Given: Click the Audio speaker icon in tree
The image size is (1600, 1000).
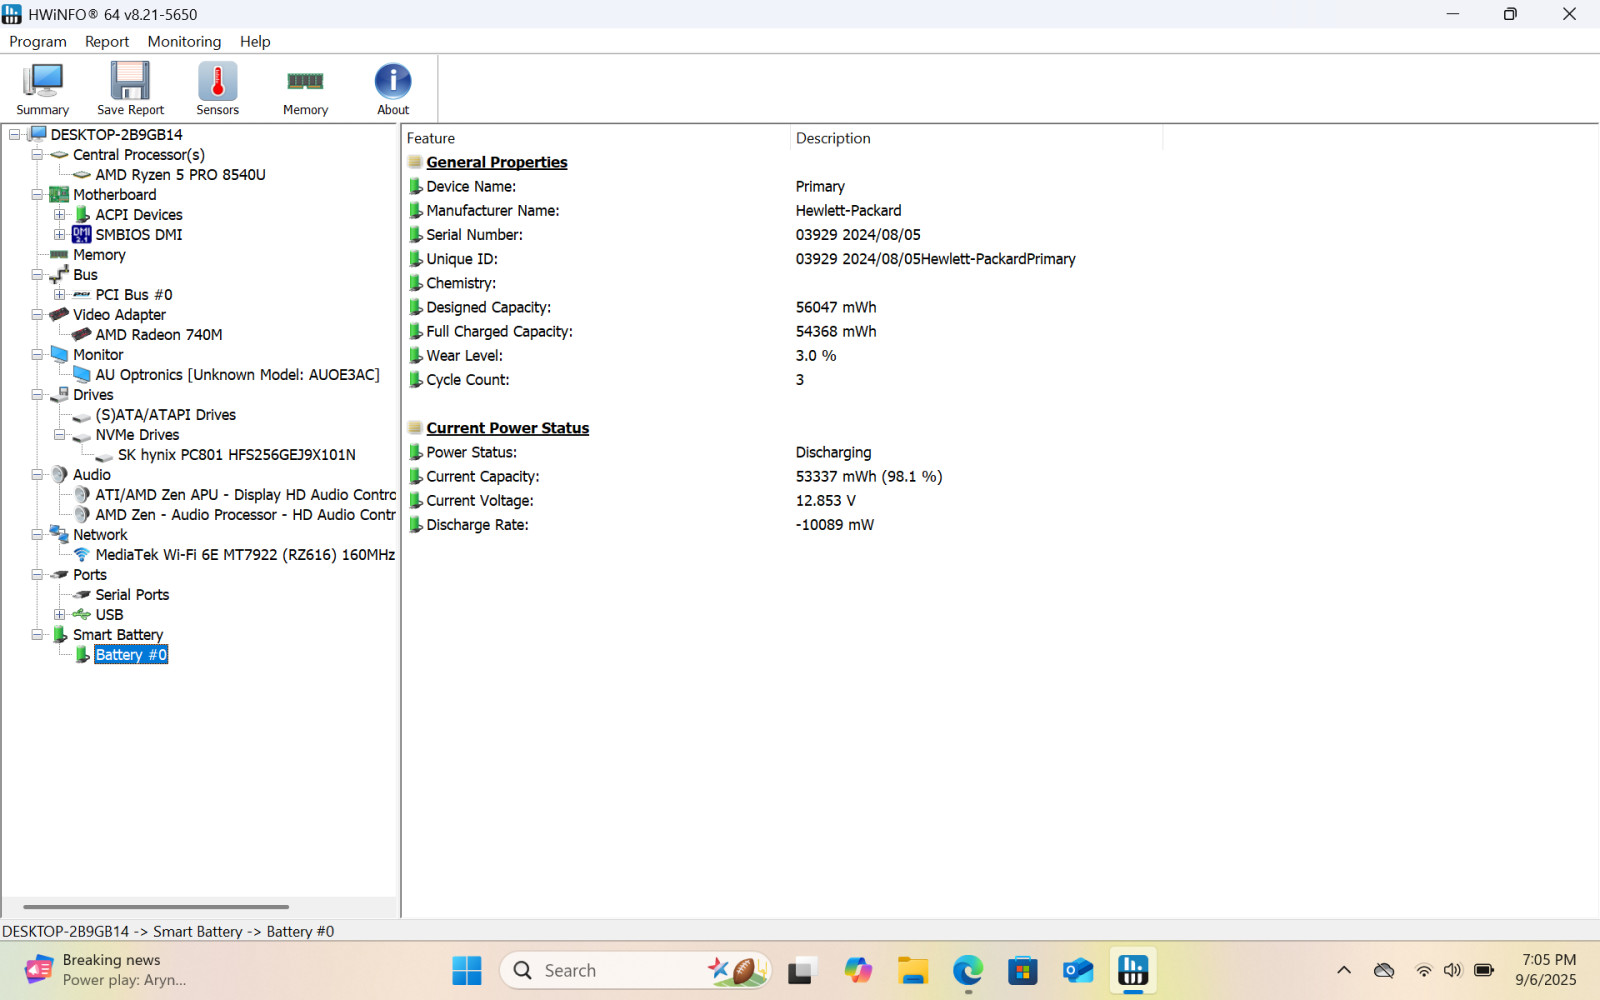Looking at the screenshot, I should 60,474.
